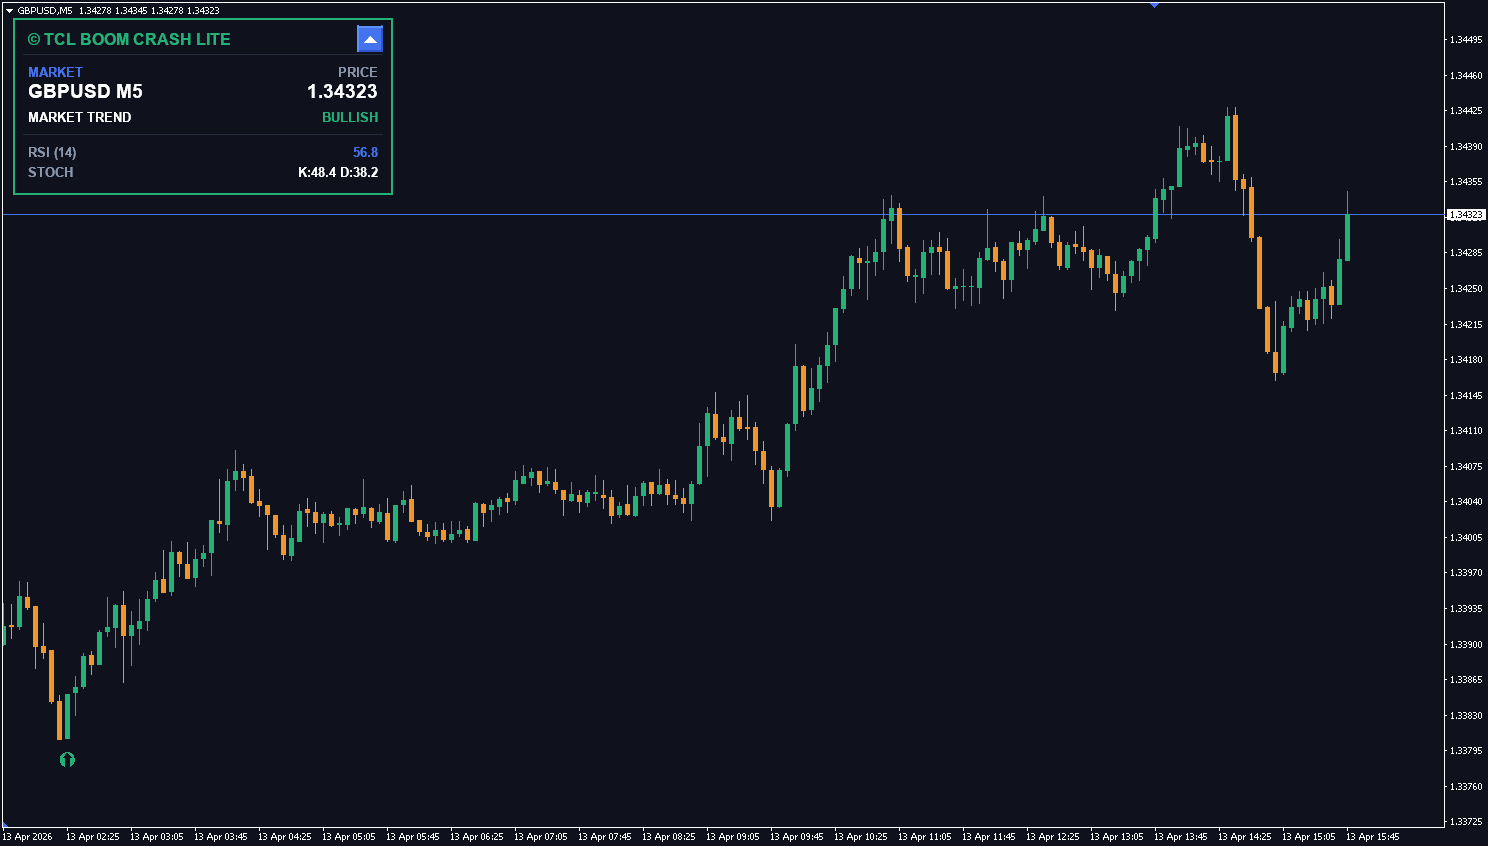Click the 1.33760 level on price scale
1488x846 pixels.
point(1466,787)
